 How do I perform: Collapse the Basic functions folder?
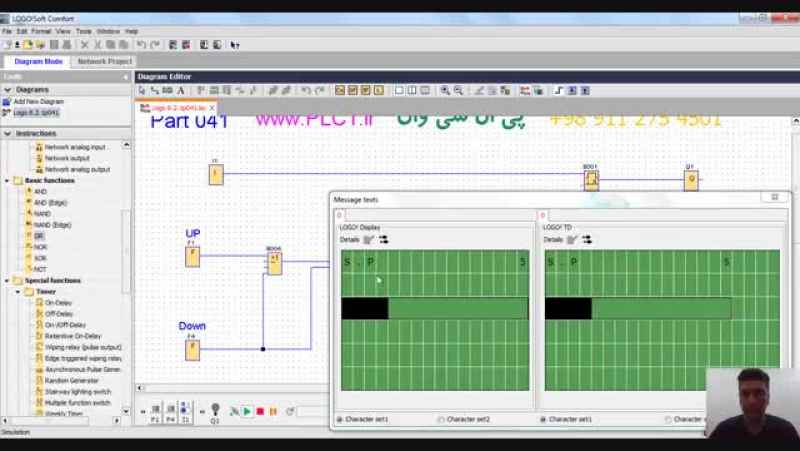[7, 181]
